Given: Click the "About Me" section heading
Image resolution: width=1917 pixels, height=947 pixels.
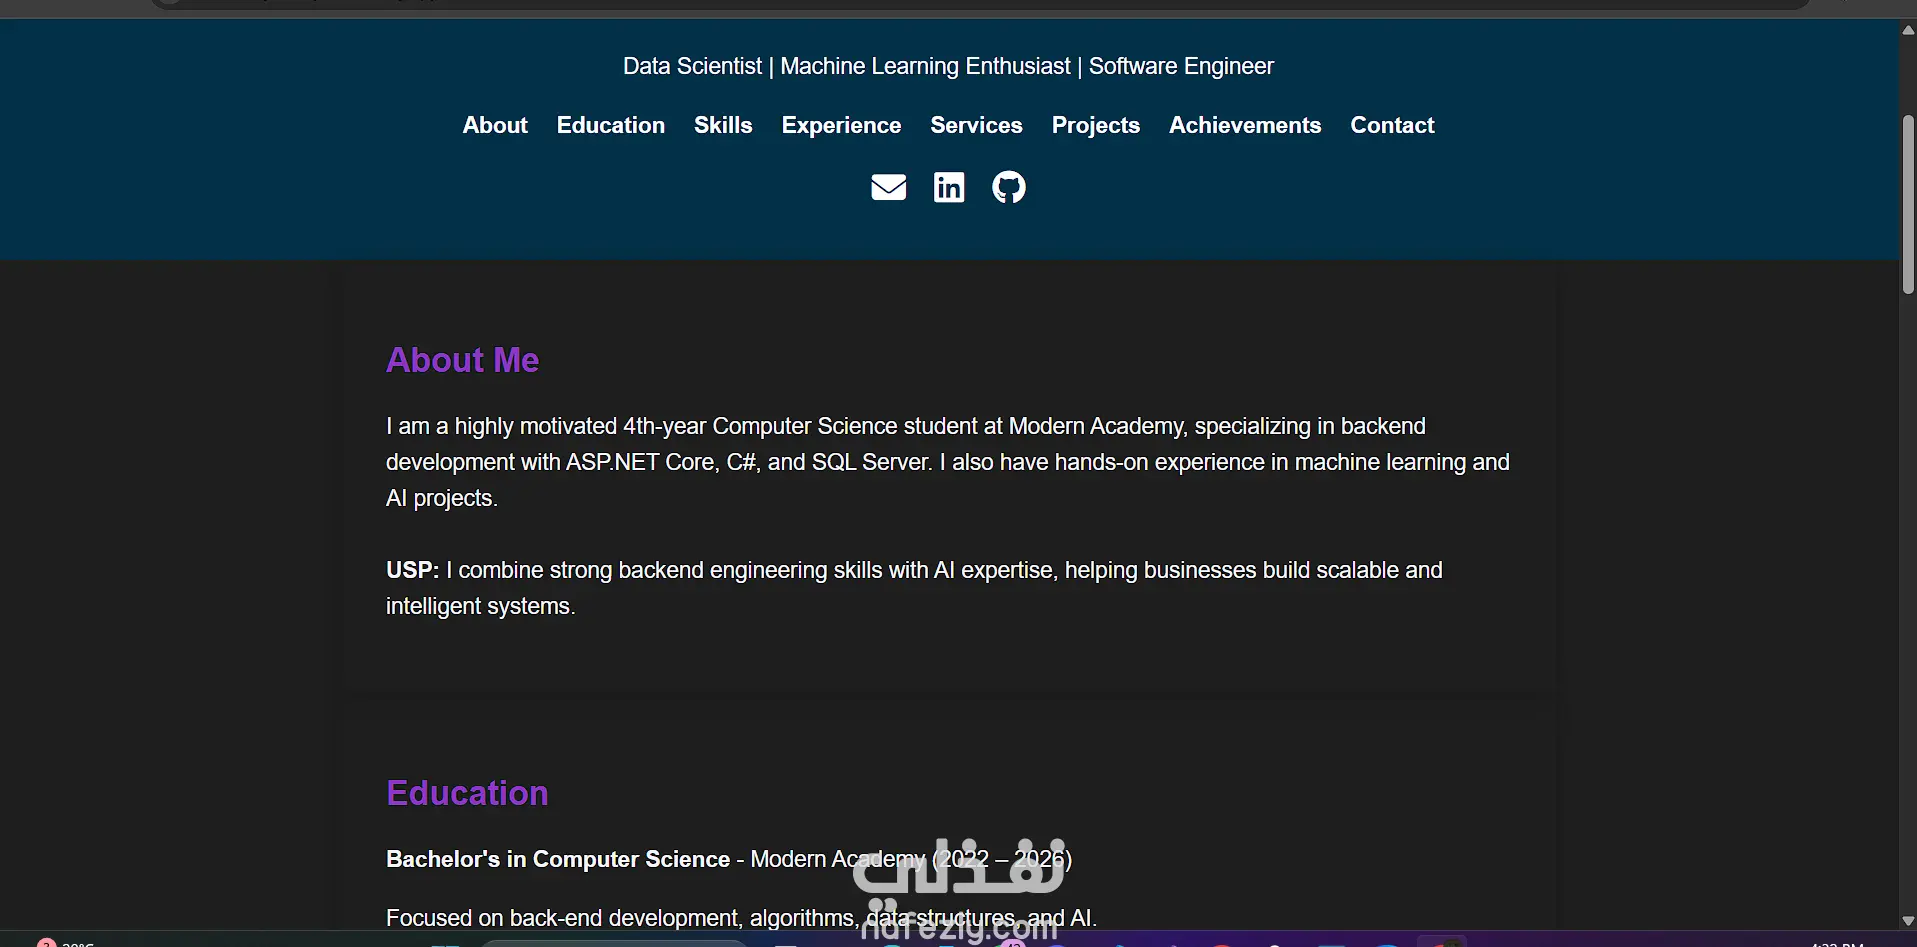Looking at the screenshot, I should click(x=462, y=360).
